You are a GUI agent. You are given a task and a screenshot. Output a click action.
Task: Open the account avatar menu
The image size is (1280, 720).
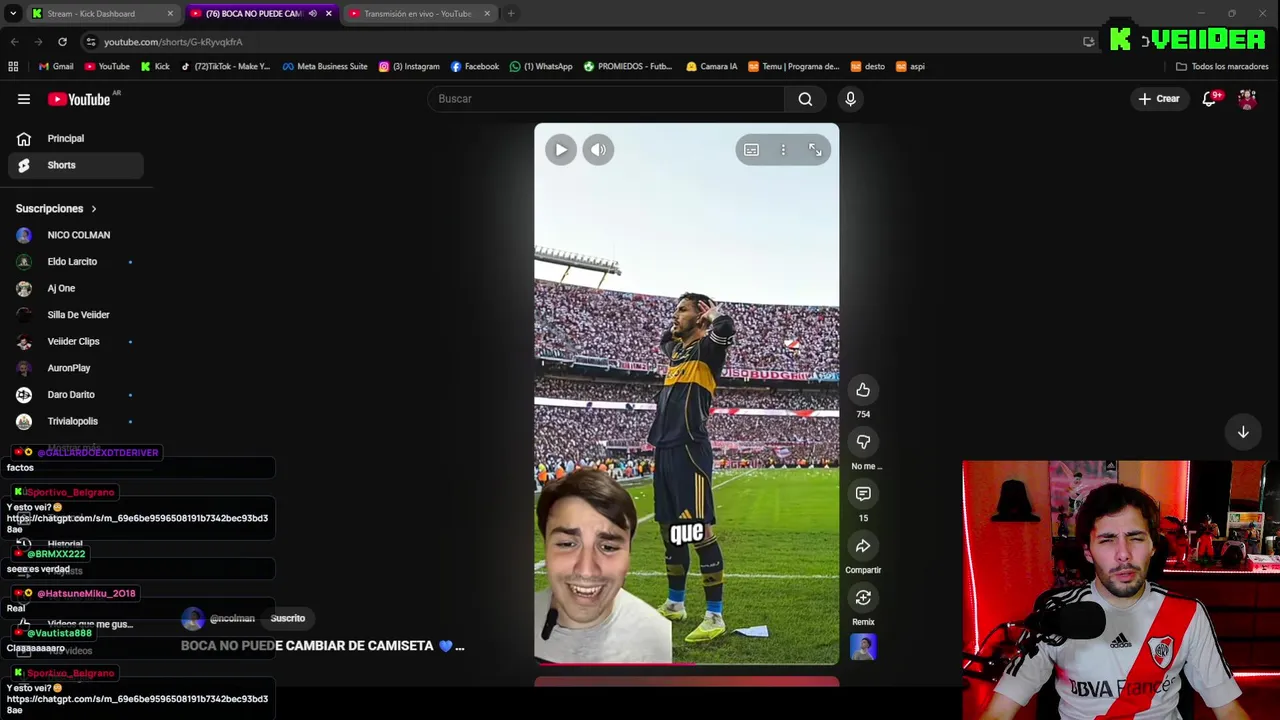click(1247, 99)
